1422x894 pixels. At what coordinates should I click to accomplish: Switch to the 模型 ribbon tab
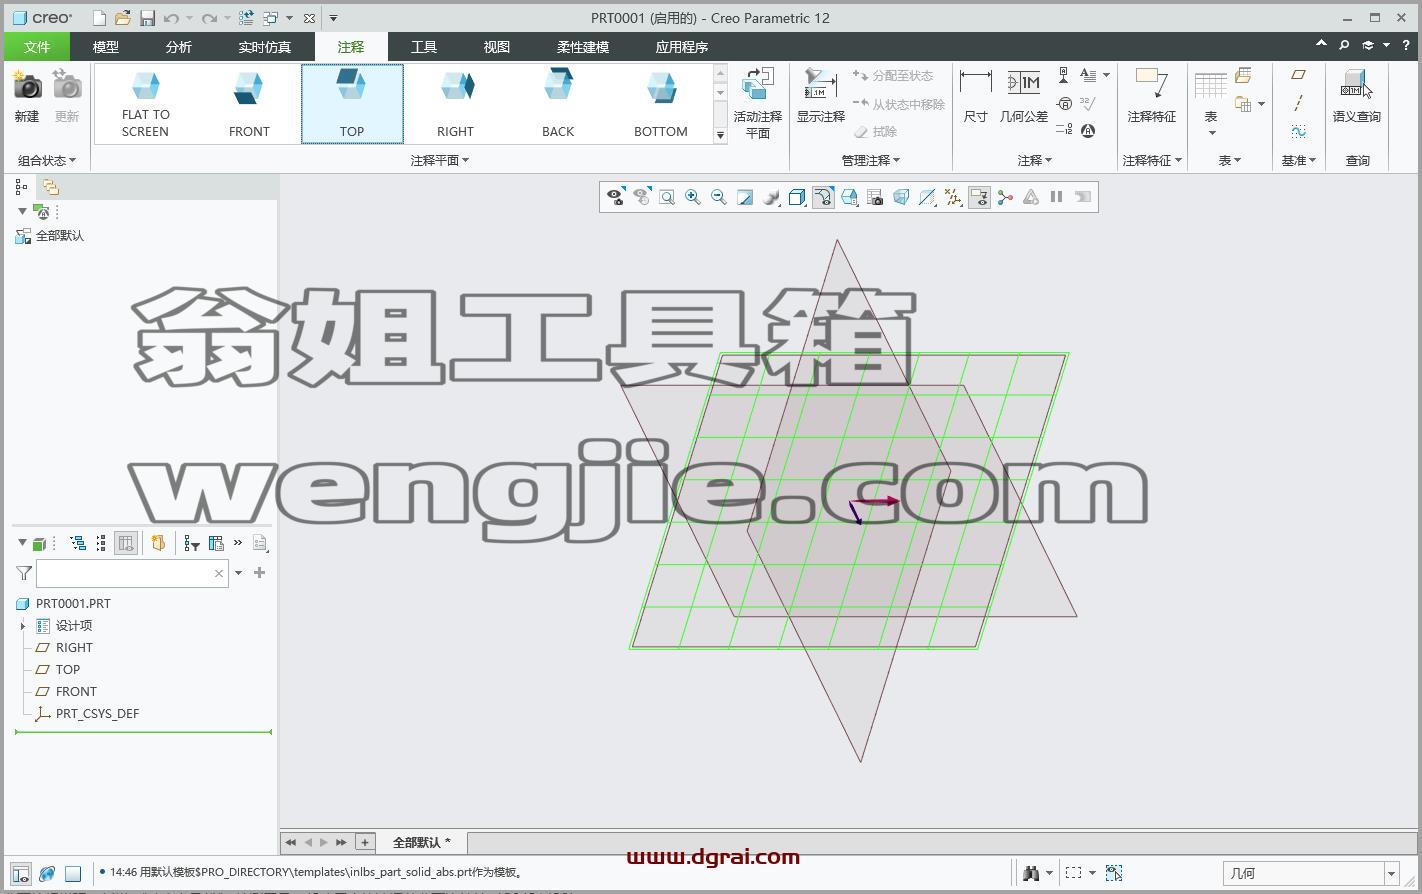[x=106, y=46]
